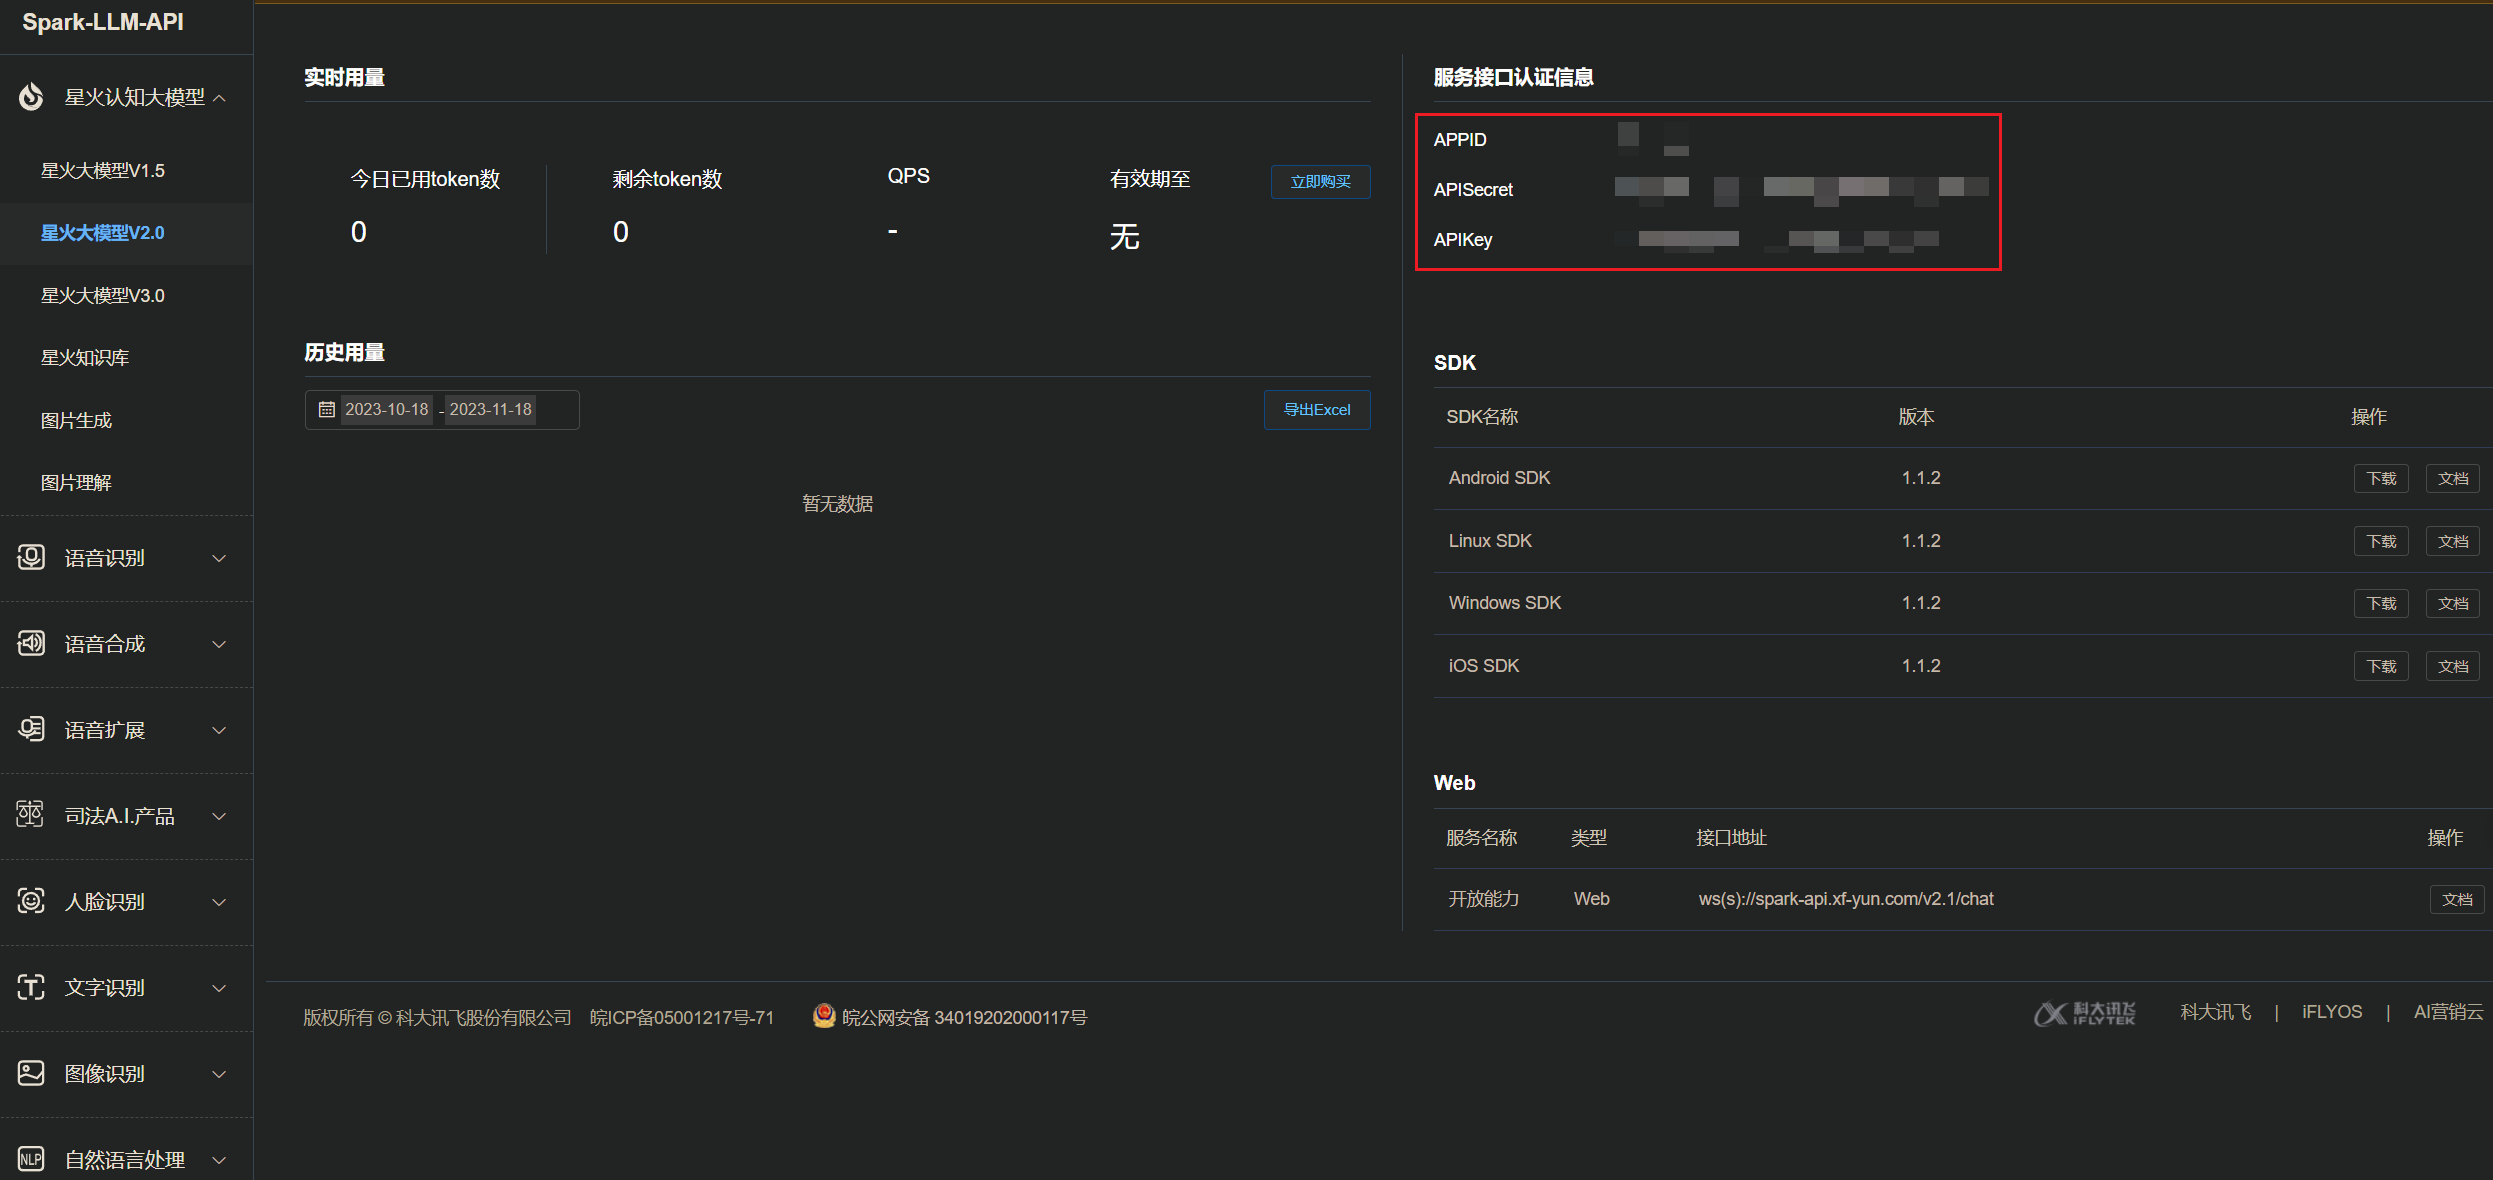Click the 科大讯飞 footer link

pos(2215,1012)
